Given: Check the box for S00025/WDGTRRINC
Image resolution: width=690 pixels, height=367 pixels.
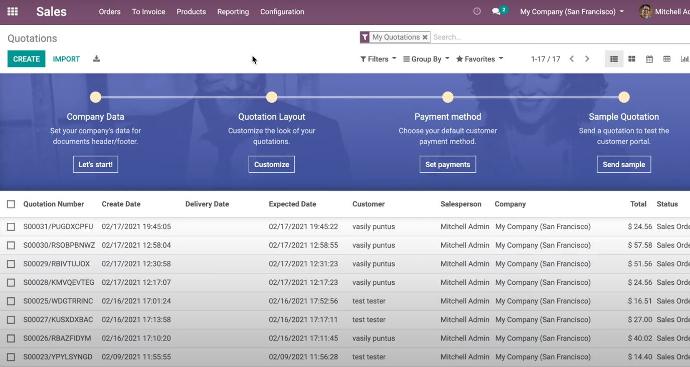Looking at the screenshot, I should click(11, 301).
